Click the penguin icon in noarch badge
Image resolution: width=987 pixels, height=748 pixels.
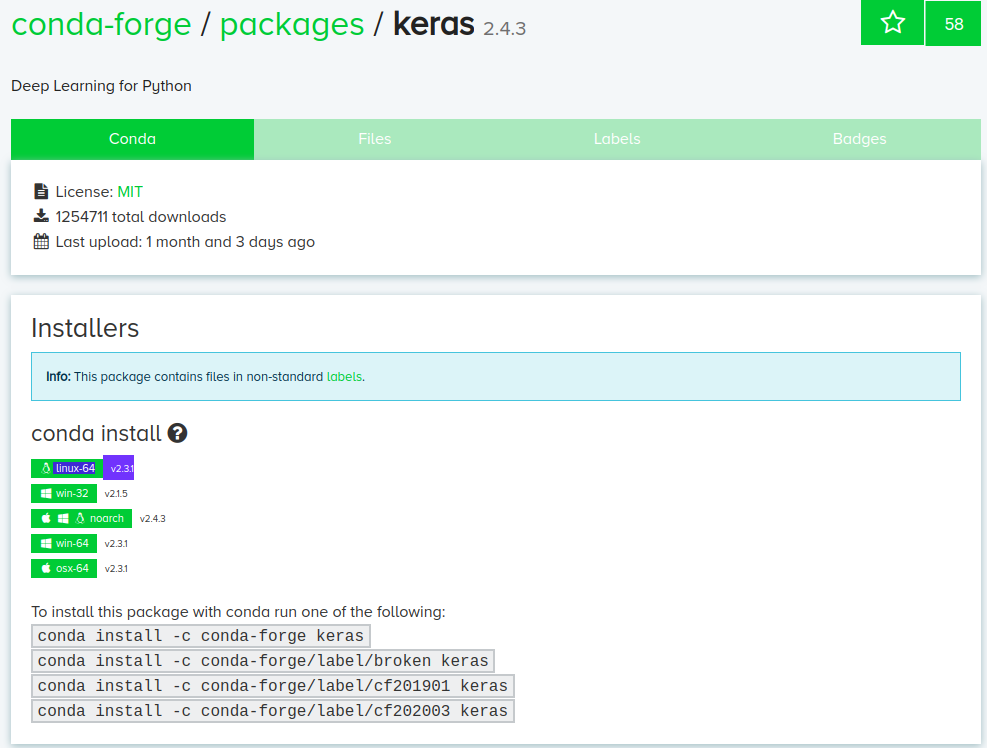pyautogui.click(x=80, y=519)
